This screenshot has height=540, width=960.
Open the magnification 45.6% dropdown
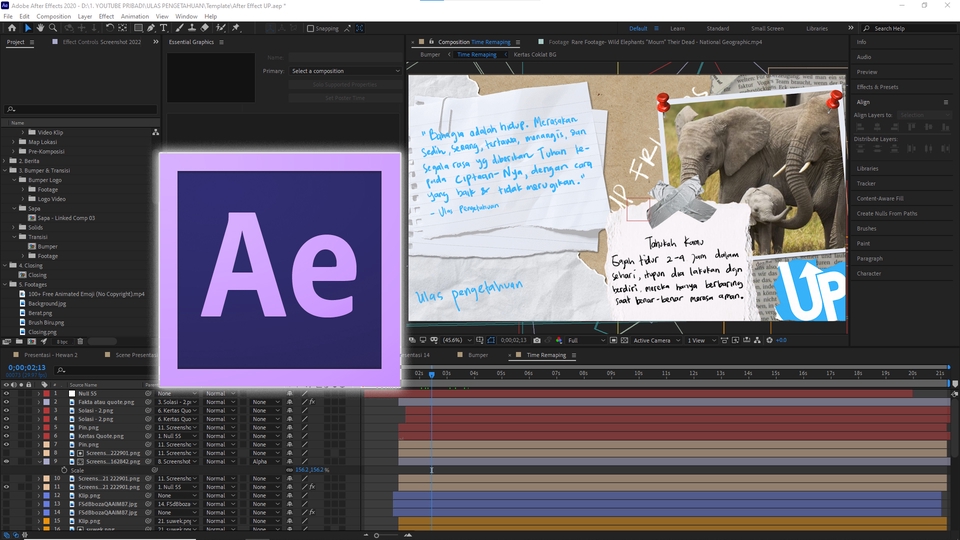(457, 340)
